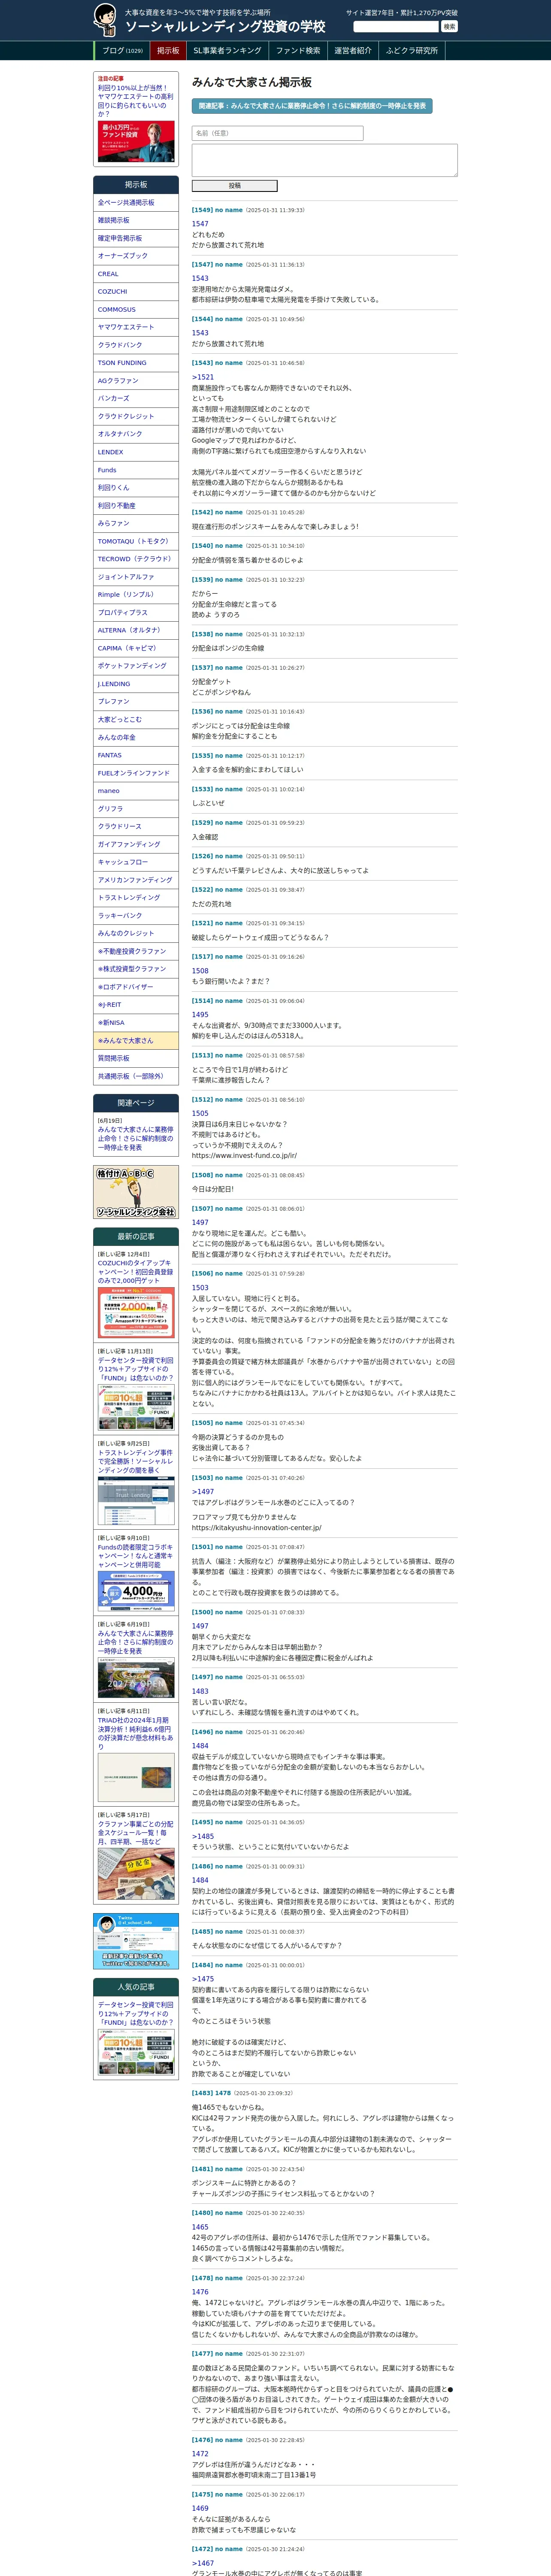Open 全ページ共通掲示板 in sidebar
Screen dimensions: 551x2576
pos(136,203)
